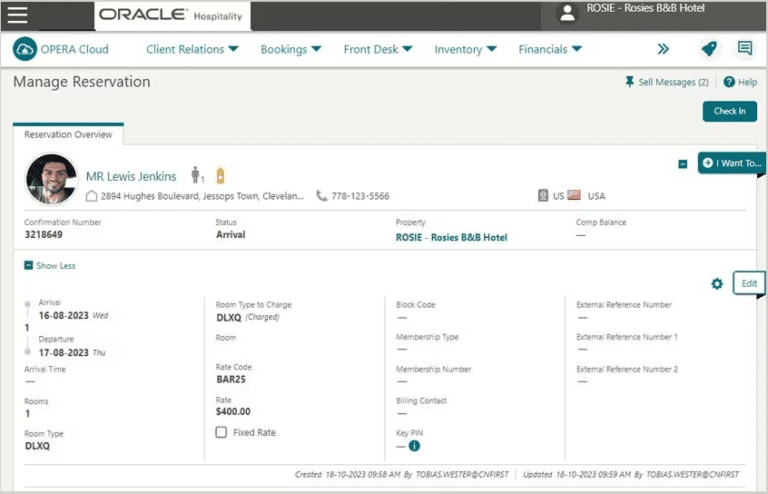768x494 pixels.
Task: Click the adult guest count icon
Action: click(197, 175)
